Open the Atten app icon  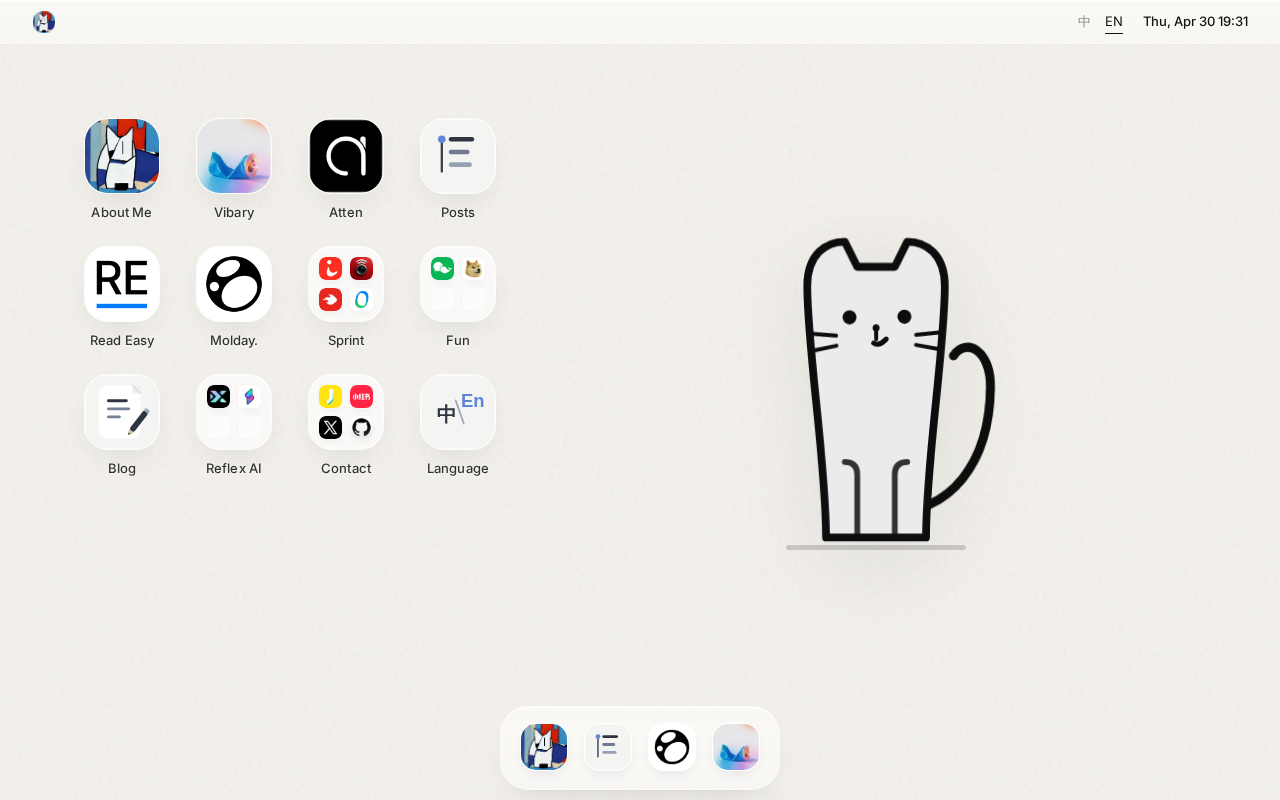coord(346,156)
